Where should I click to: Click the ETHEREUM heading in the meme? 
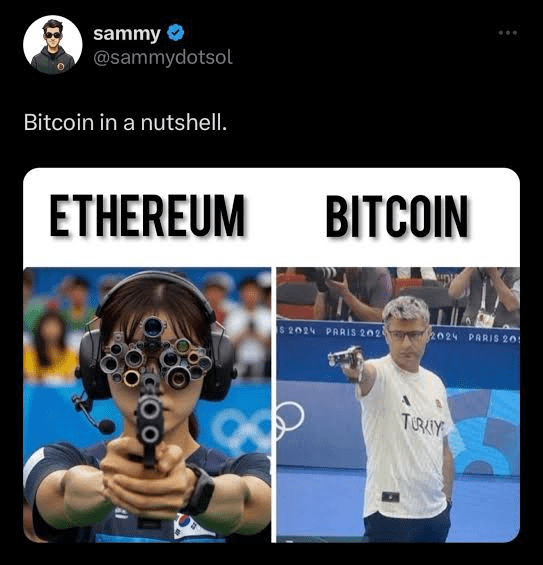point(147,215)
